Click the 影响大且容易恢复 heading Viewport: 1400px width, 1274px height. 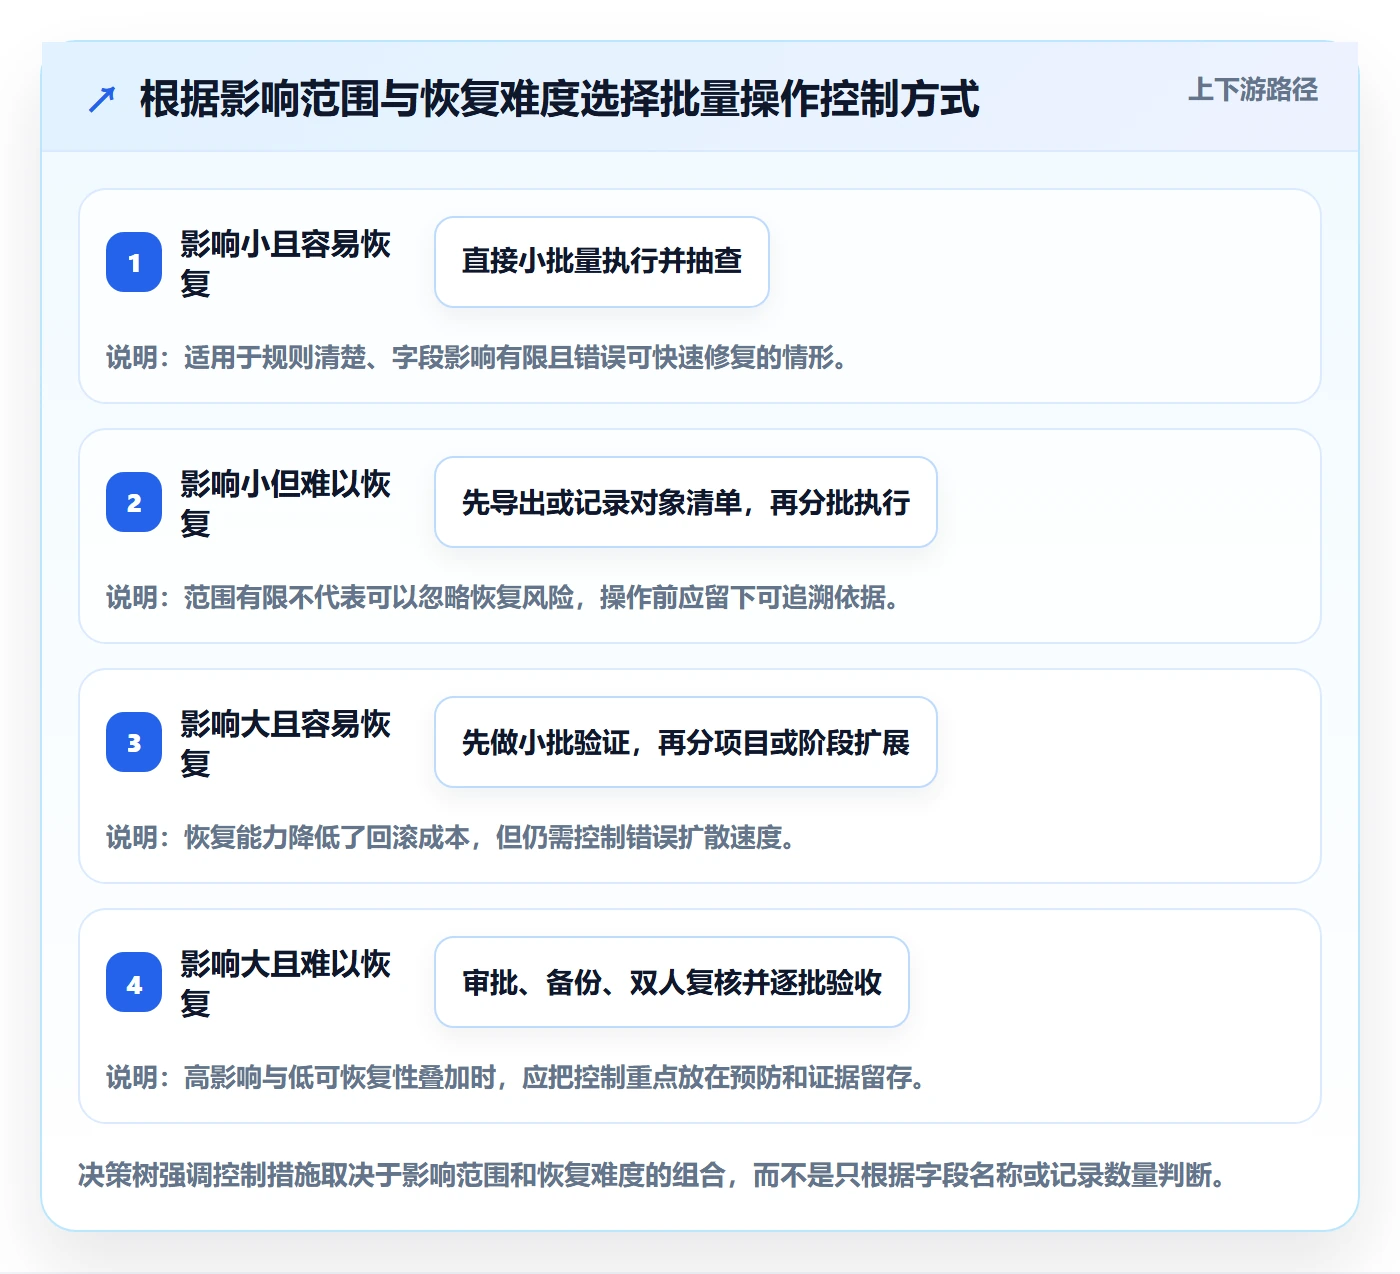point(286,743)
